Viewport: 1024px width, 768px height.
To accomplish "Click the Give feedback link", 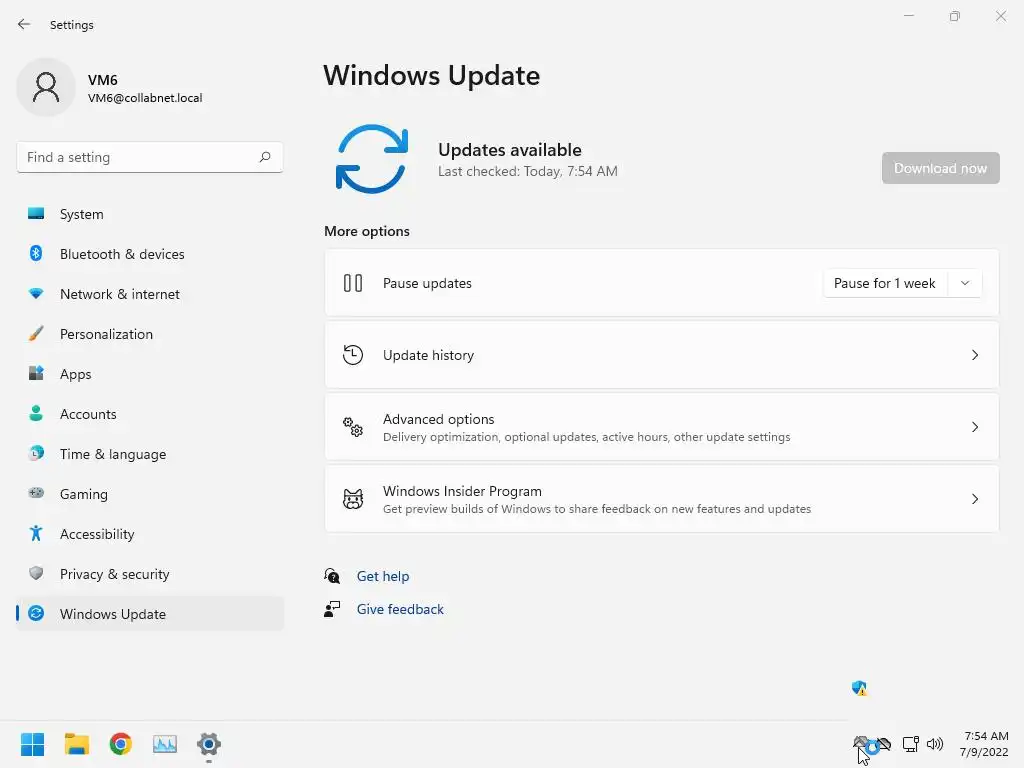I will click(400, 609).
